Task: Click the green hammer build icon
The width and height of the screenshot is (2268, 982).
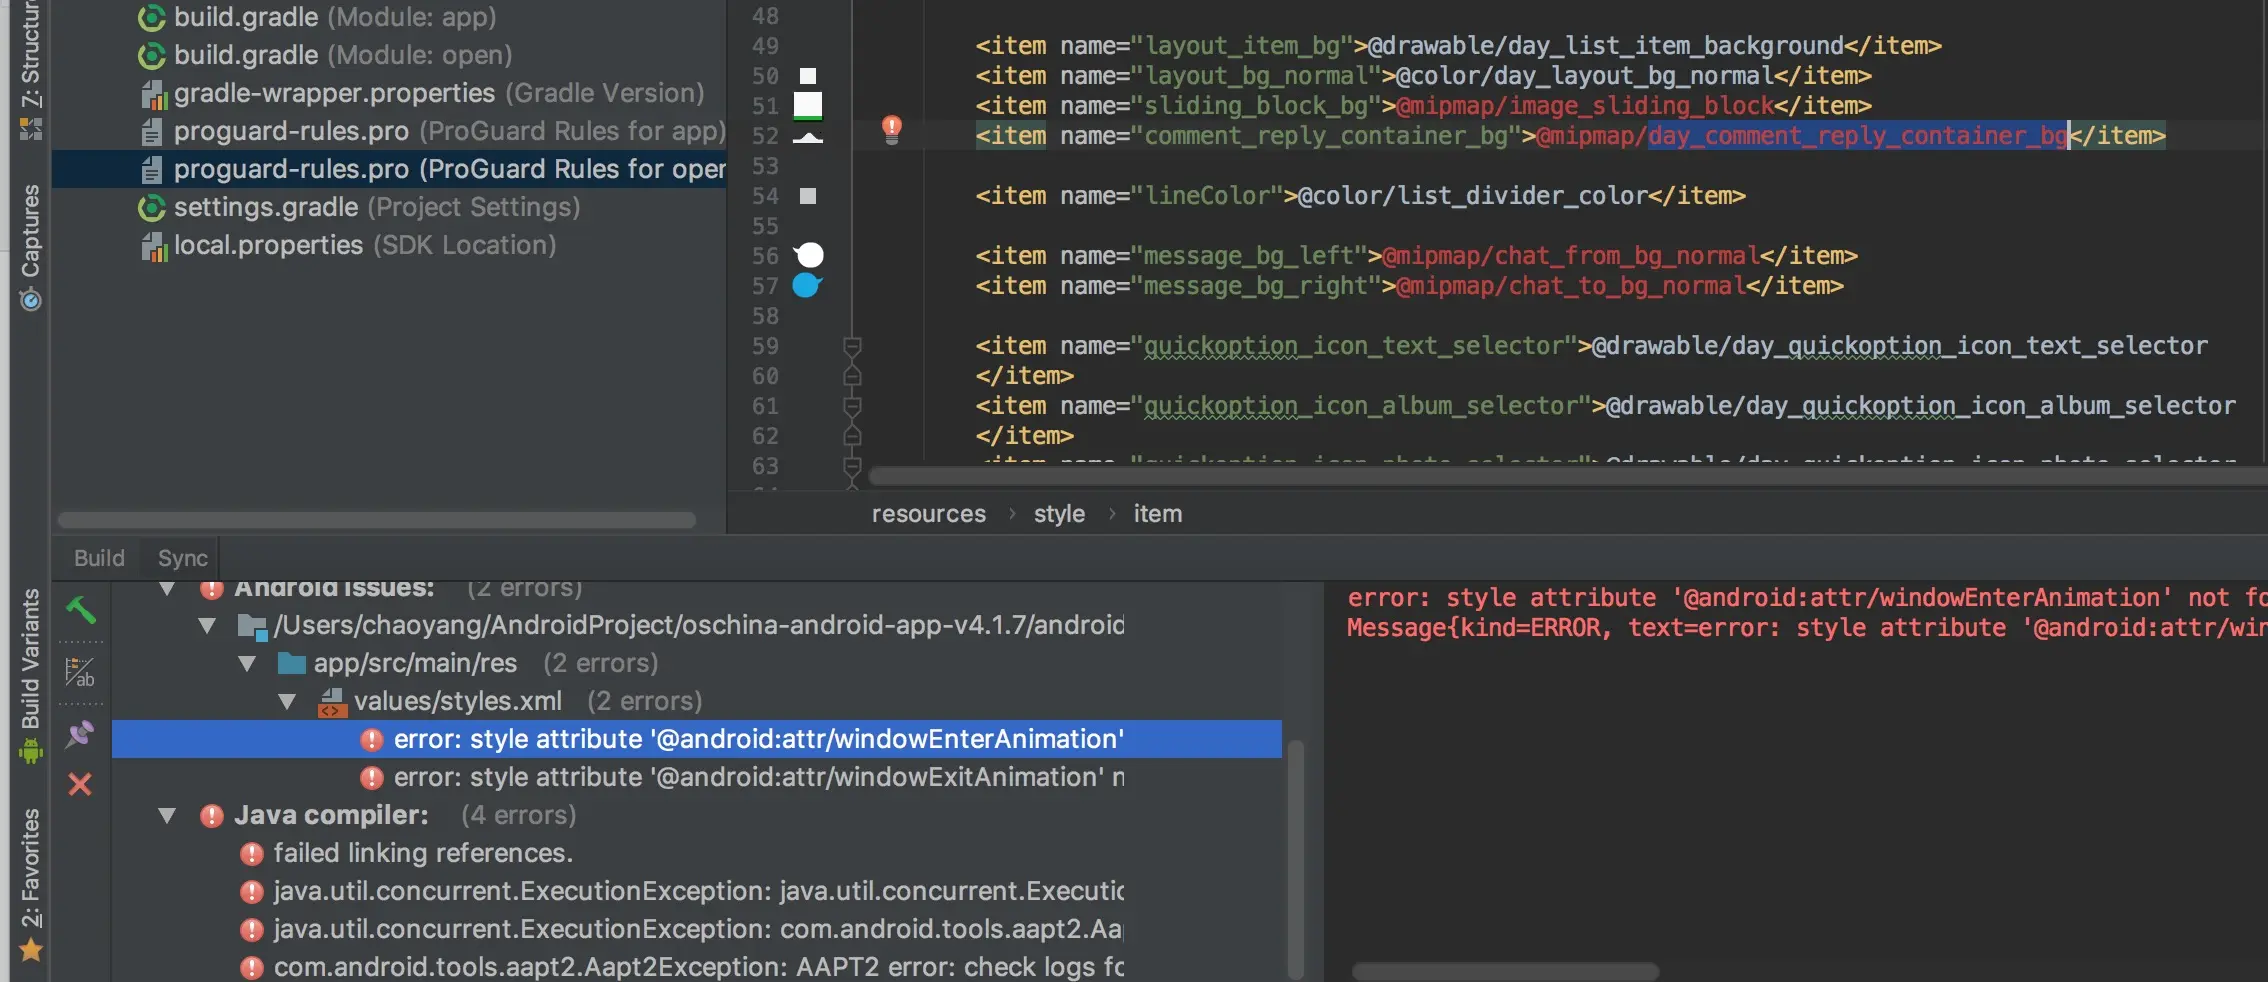Action: click(x=80, y=609)
